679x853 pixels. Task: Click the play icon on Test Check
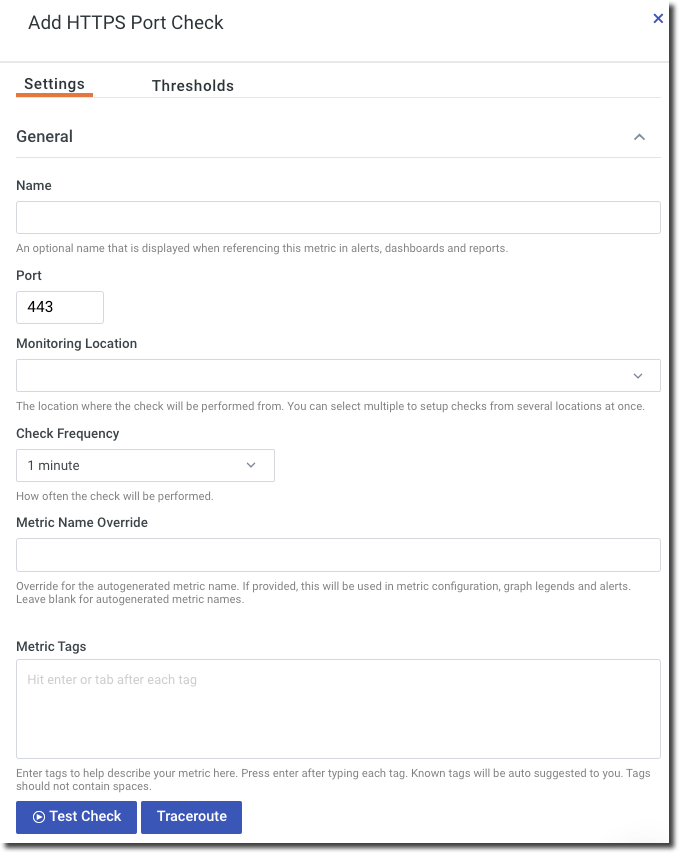(39, 817)
